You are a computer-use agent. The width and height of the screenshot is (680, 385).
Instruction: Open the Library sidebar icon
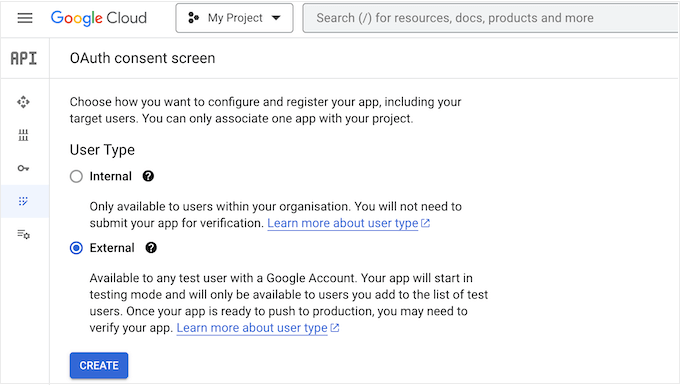point(23,135)
